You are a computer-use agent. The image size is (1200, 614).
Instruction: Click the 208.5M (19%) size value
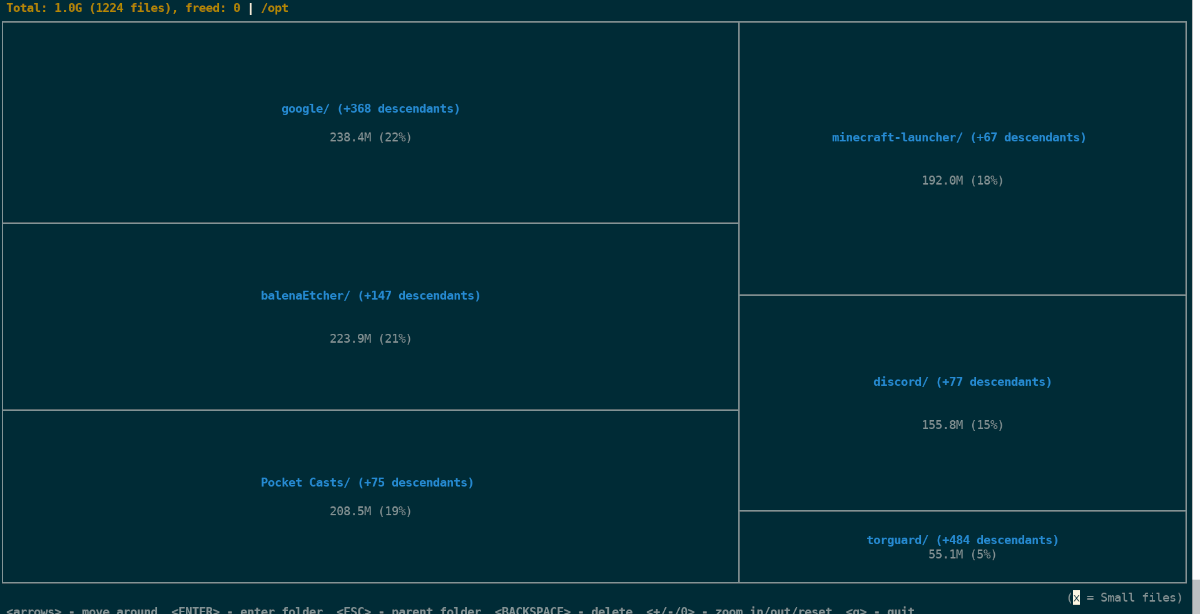[370, 511]
